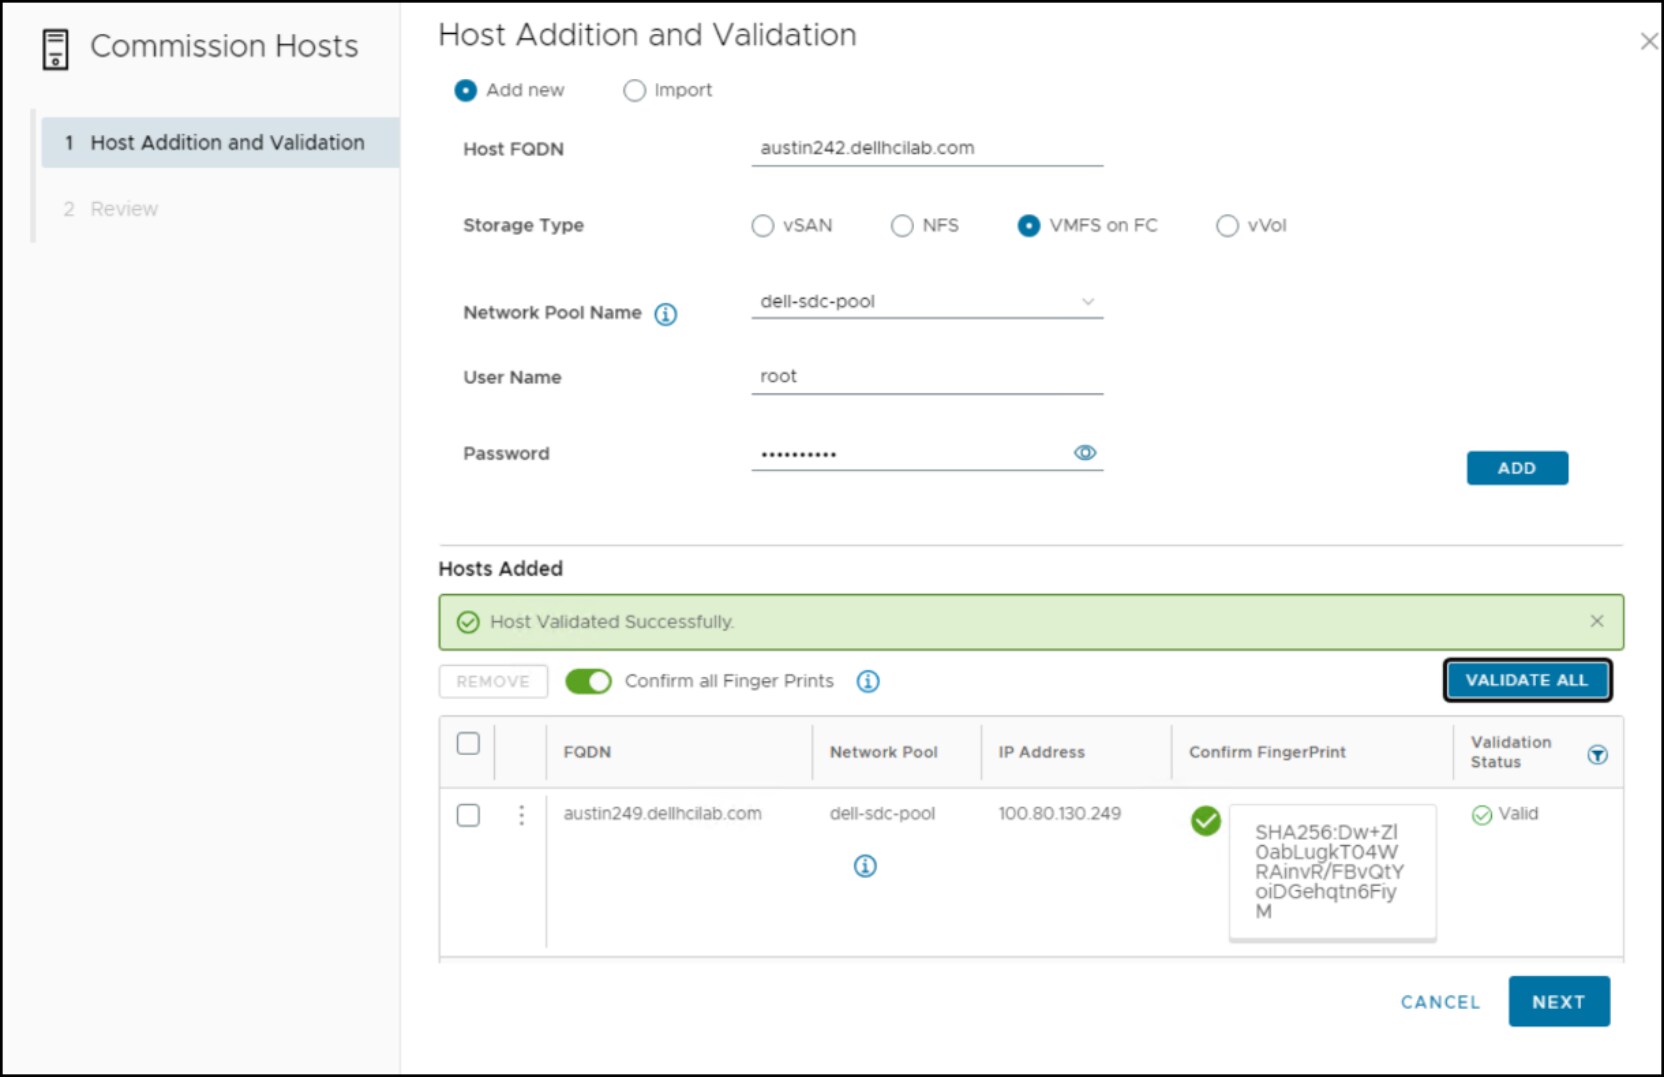Choose VMFS on FC storage type
The width and height of the screenshot is (1664, 1077).
click(x=1029, y=226)
